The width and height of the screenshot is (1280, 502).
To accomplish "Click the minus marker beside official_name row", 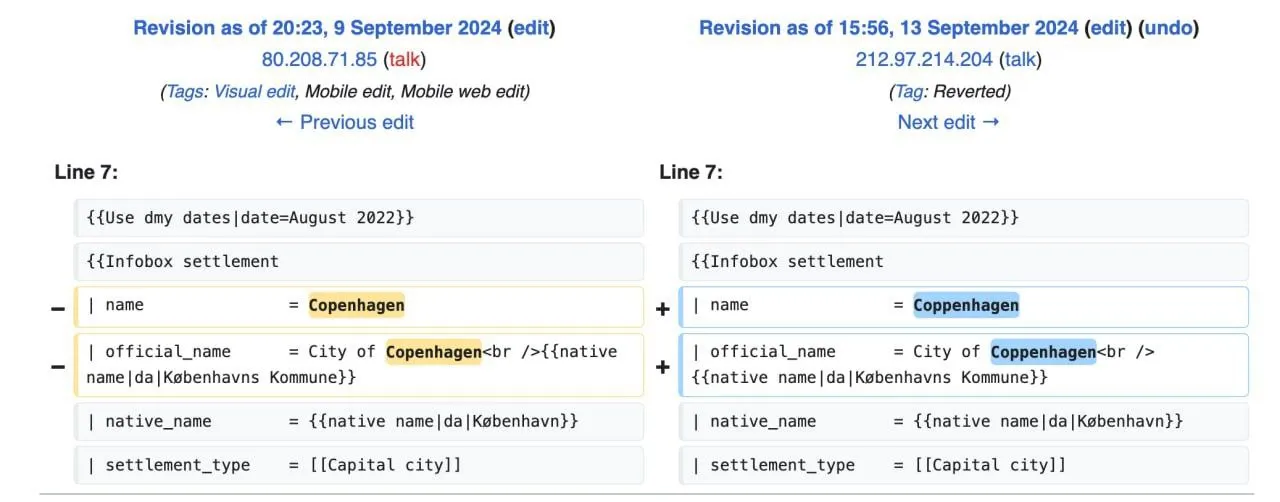I will [x=58, y=366].
